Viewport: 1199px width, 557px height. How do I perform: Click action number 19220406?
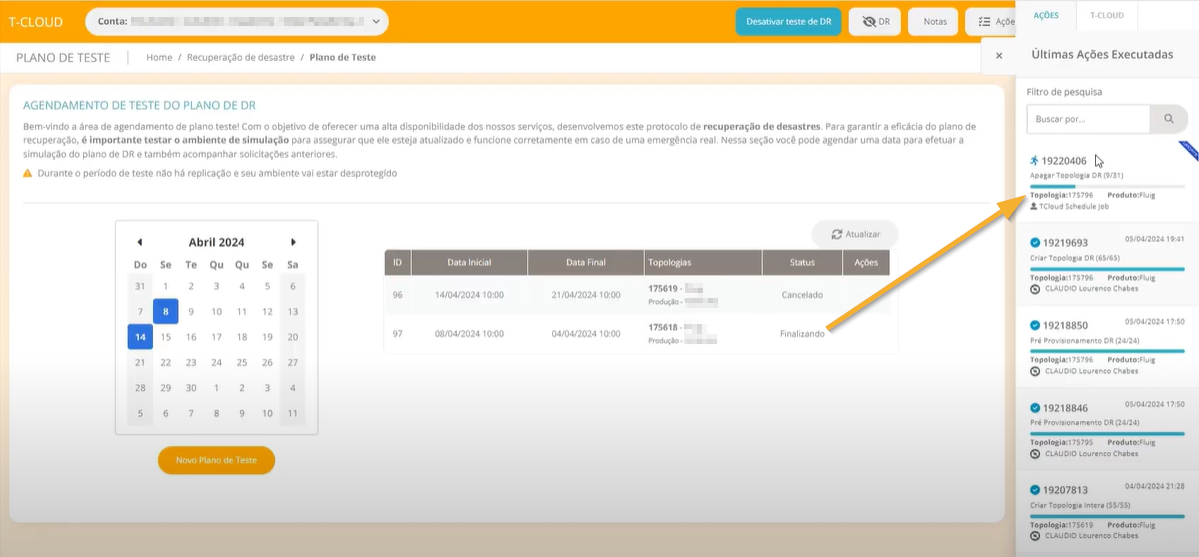tap(1064, 161)
